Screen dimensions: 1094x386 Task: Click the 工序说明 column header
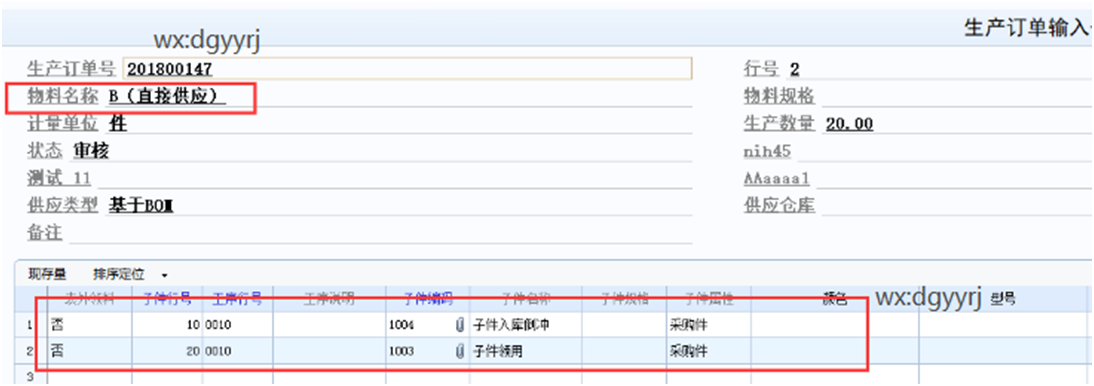(x=329, y=299)
